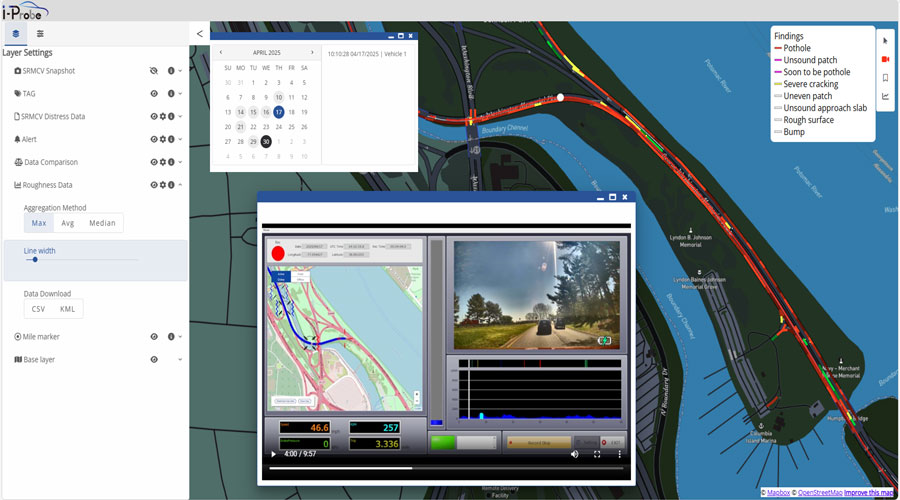Open settings gear for Data Comparison
Viewport: 900px width, 500px height.
(162, 162)
